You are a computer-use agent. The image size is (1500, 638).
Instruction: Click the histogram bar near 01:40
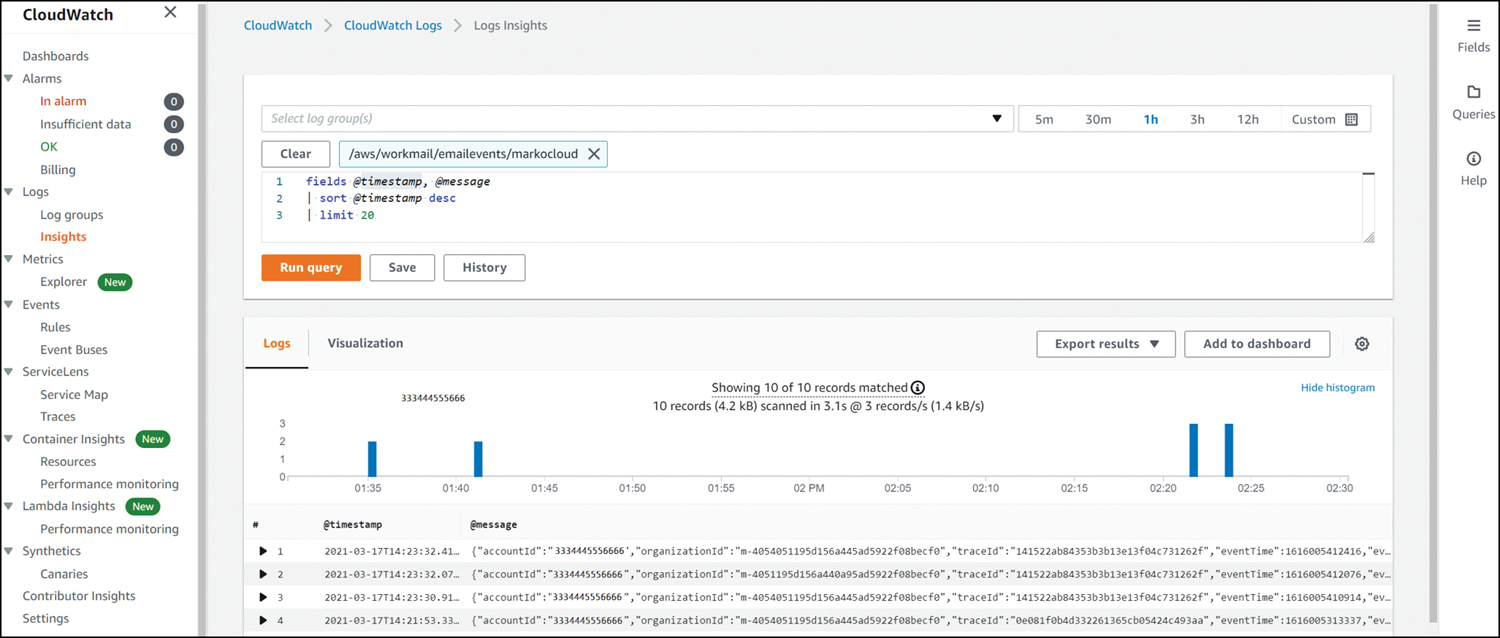tap(478, 459)
